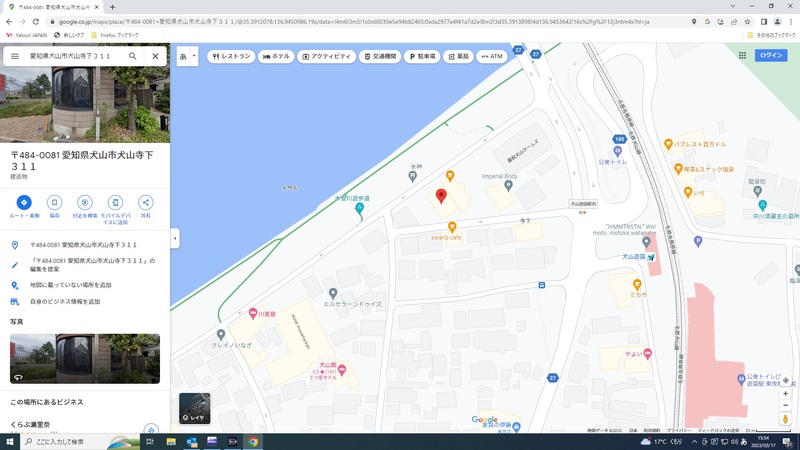Open Google apps grid icon

(740, 56)
